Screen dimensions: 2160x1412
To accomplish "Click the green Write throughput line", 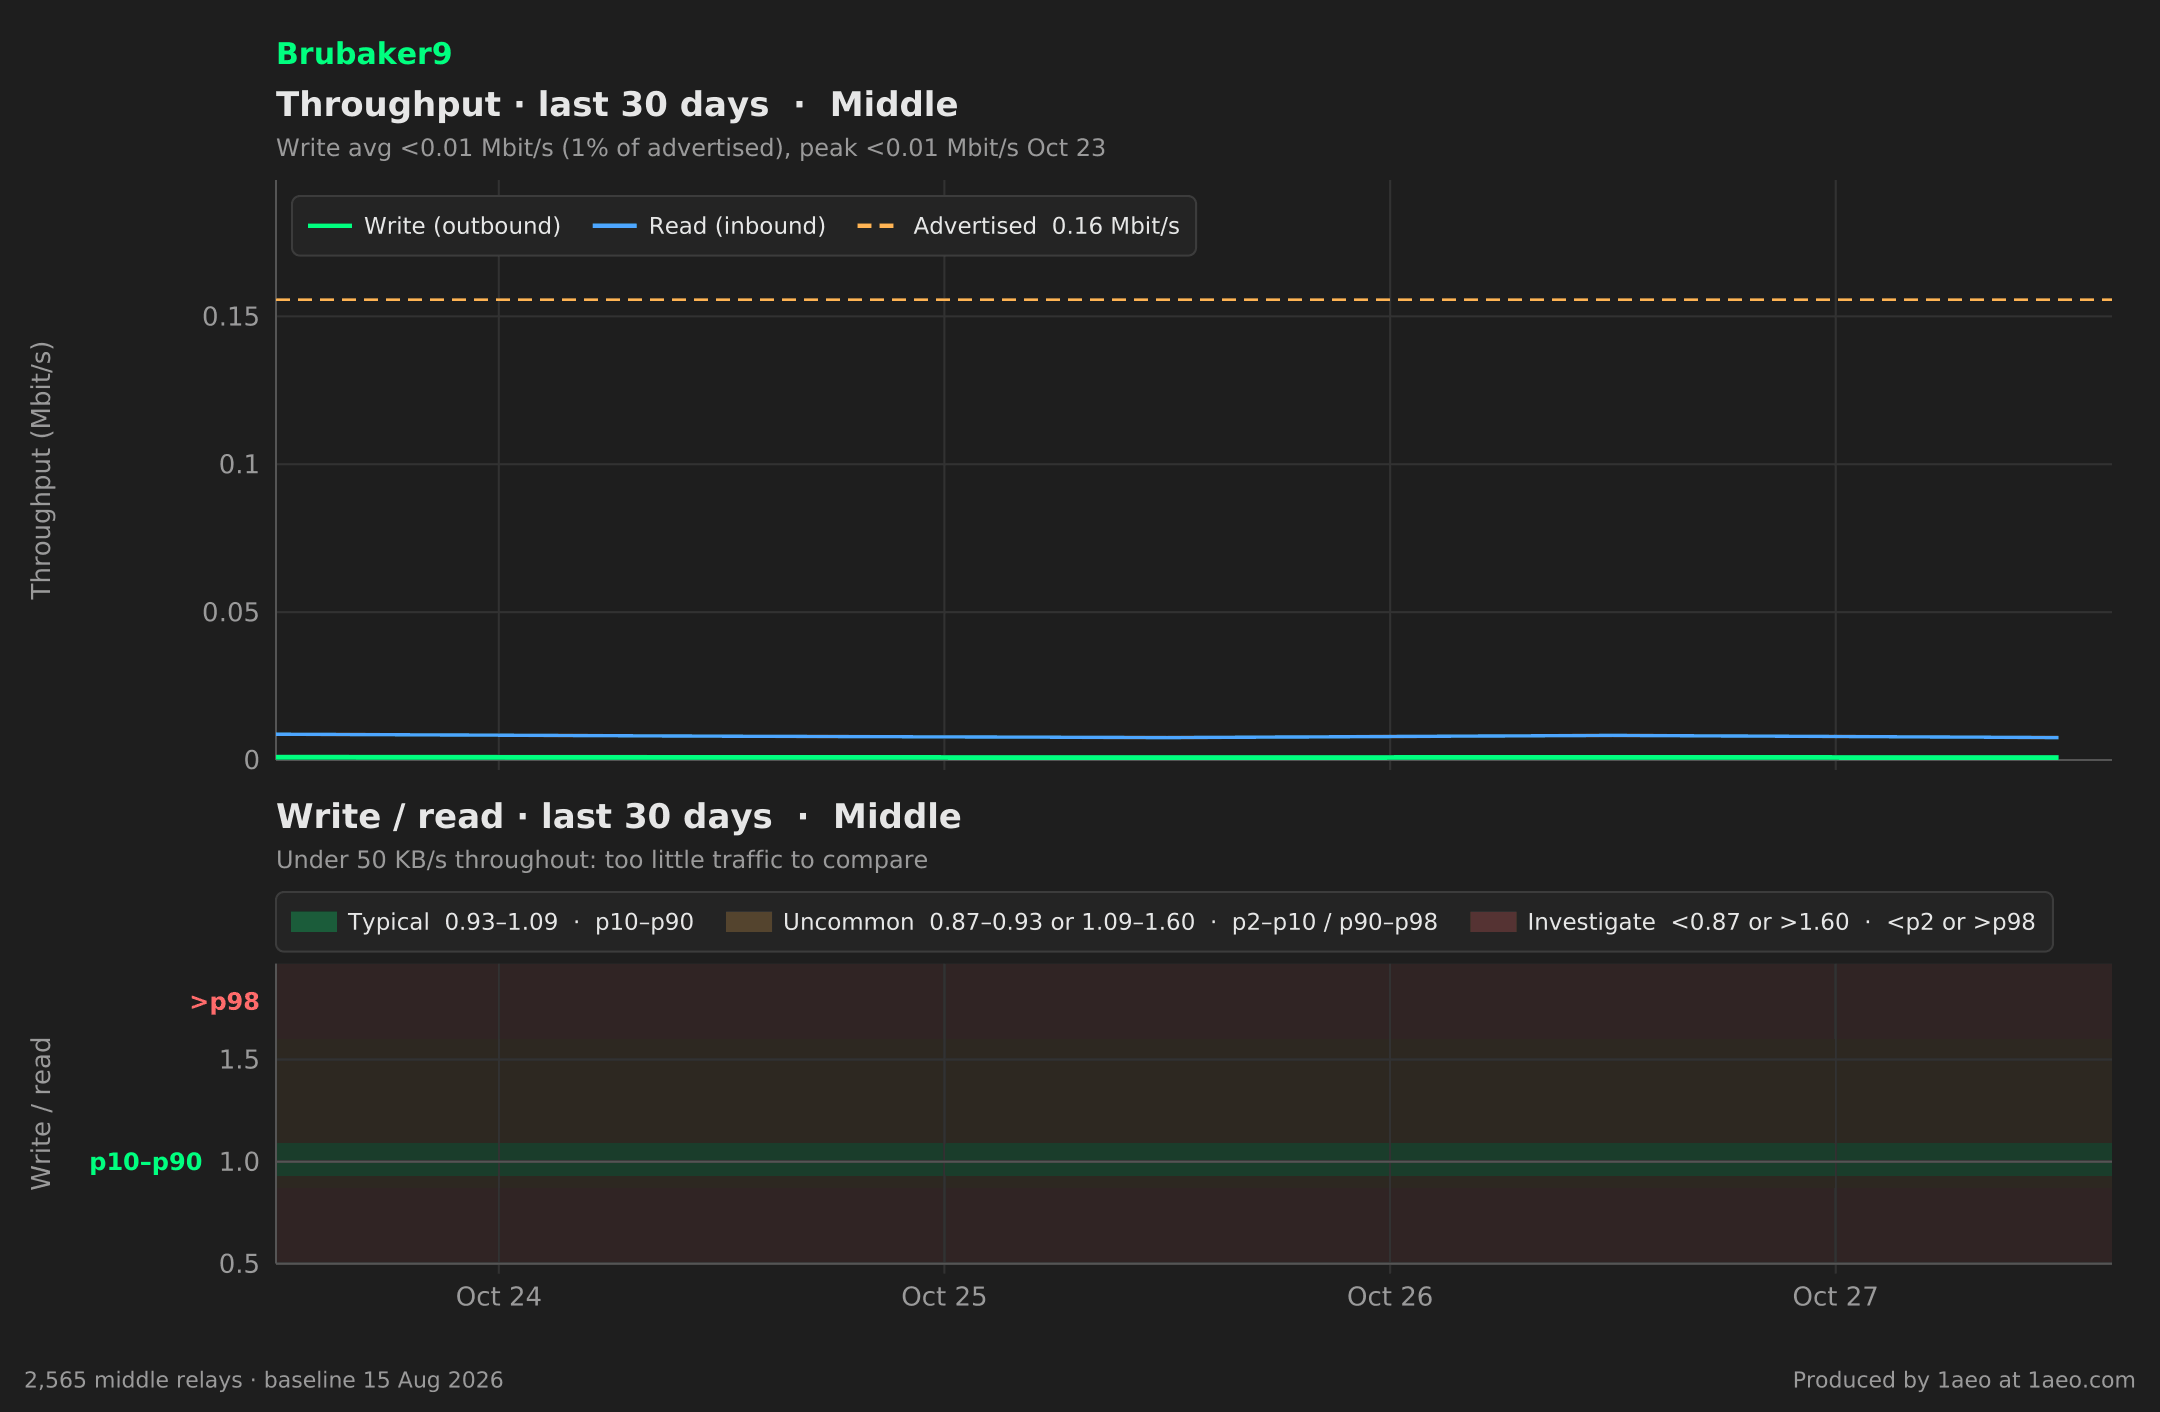I will (1166, 757).
